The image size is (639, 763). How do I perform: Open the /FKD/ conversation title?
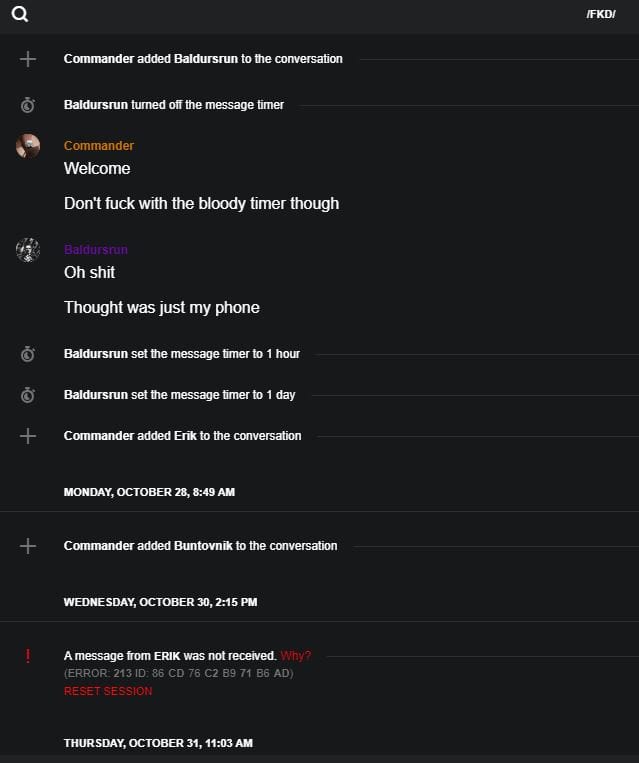click(x=601, y=15)
